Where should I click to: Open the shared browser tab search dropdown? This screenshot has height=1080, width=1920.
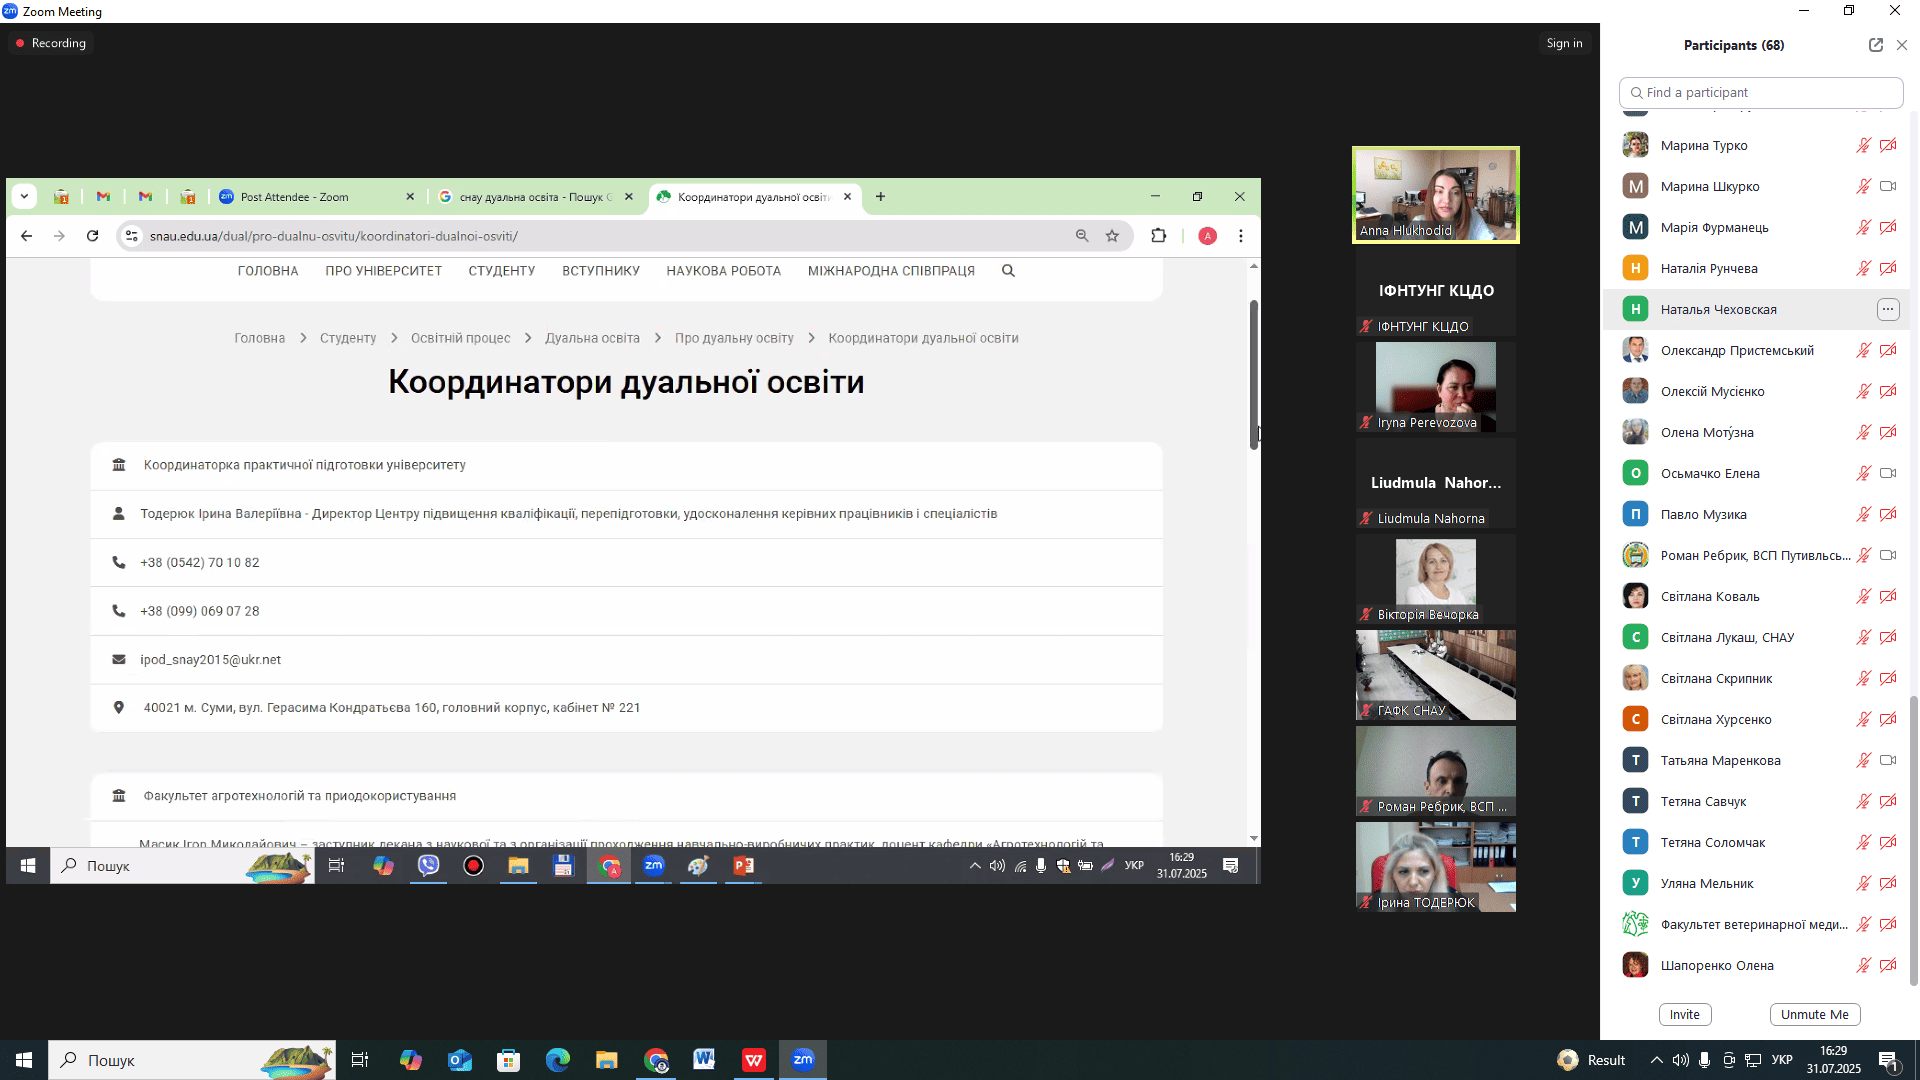pos(24,197)
